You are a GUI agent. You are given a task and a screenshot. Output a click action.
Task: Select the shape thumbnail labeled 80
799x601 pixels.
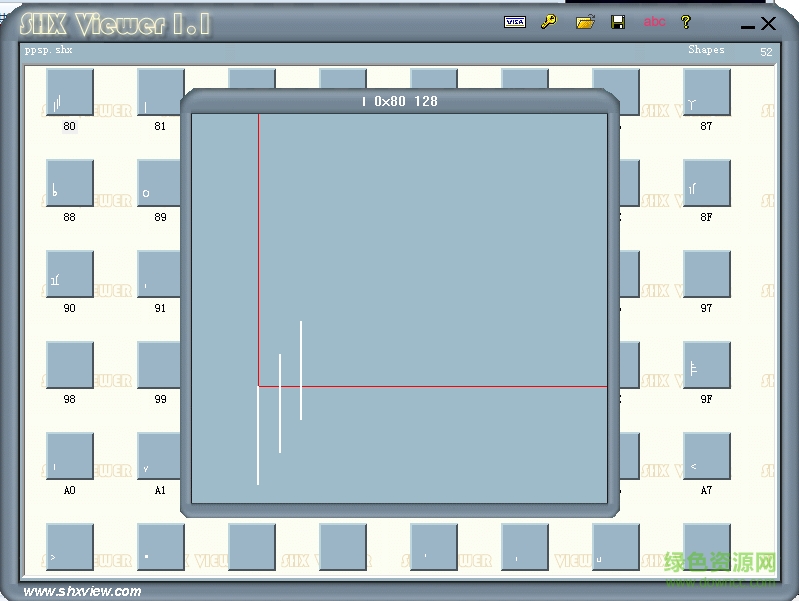70,92
